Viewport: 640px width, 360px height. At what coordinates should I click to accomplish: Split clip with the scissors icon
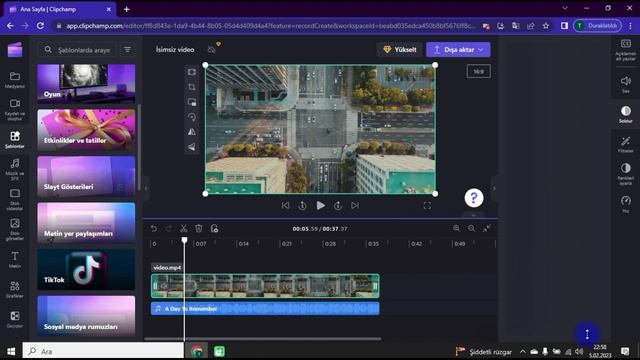pos(184,229)
